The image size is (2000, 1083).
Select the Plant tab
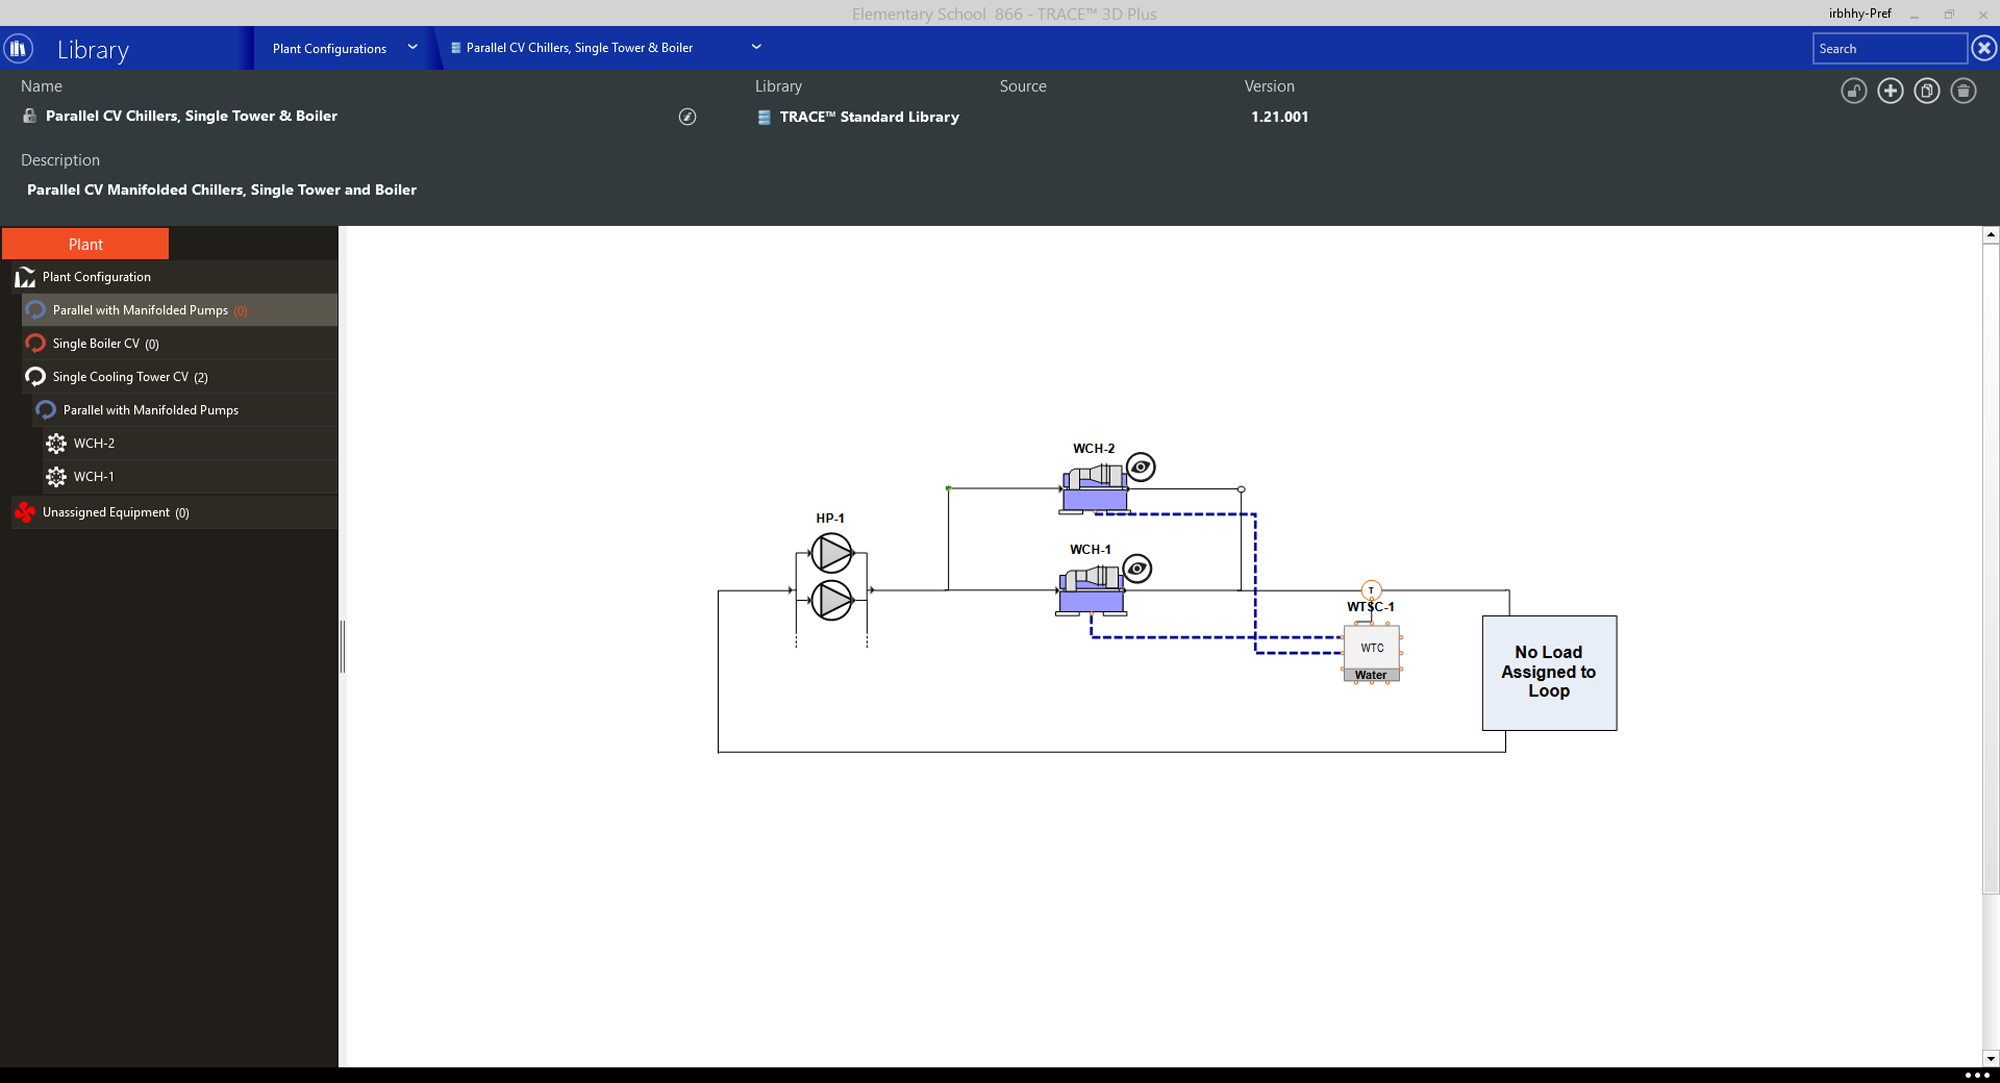pos(85,244)
